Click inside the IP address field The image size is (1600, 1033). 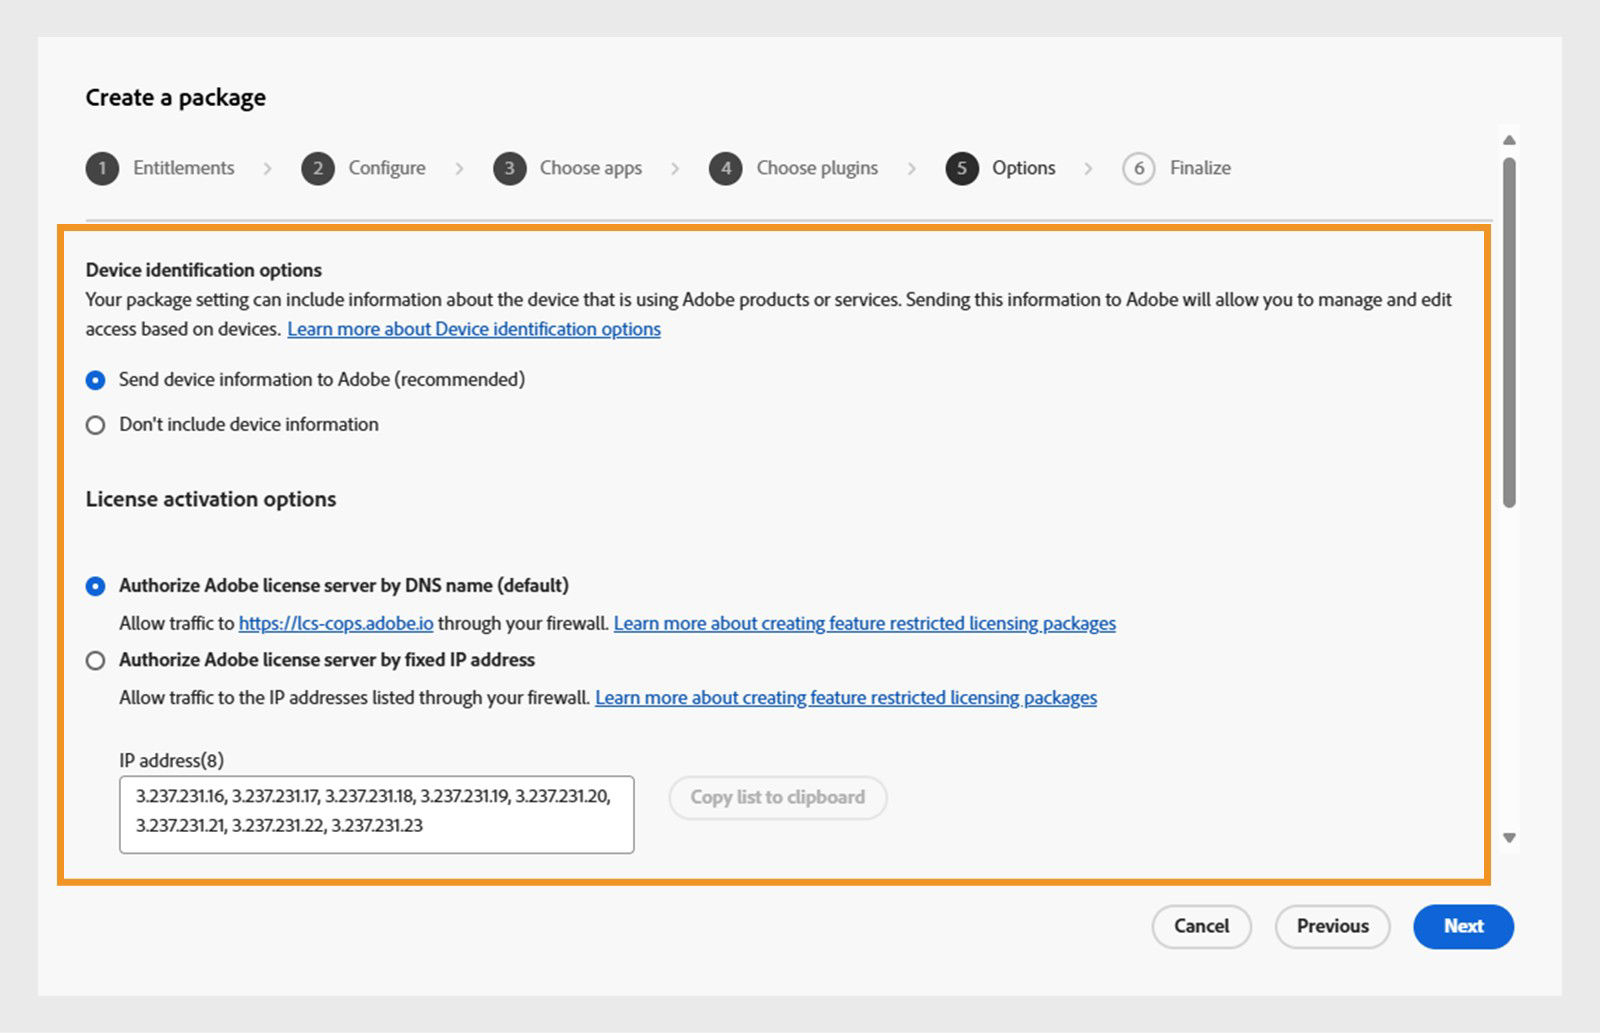(x=378, y=813)
